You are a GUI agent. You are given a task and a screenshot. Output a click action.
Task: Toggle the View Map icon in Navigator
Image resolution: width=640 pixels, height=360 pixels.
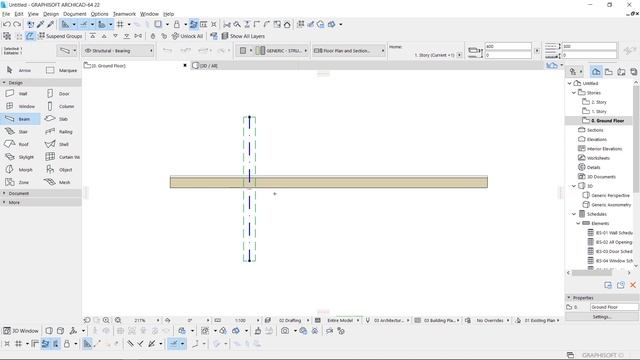click(x=609, y=72)
